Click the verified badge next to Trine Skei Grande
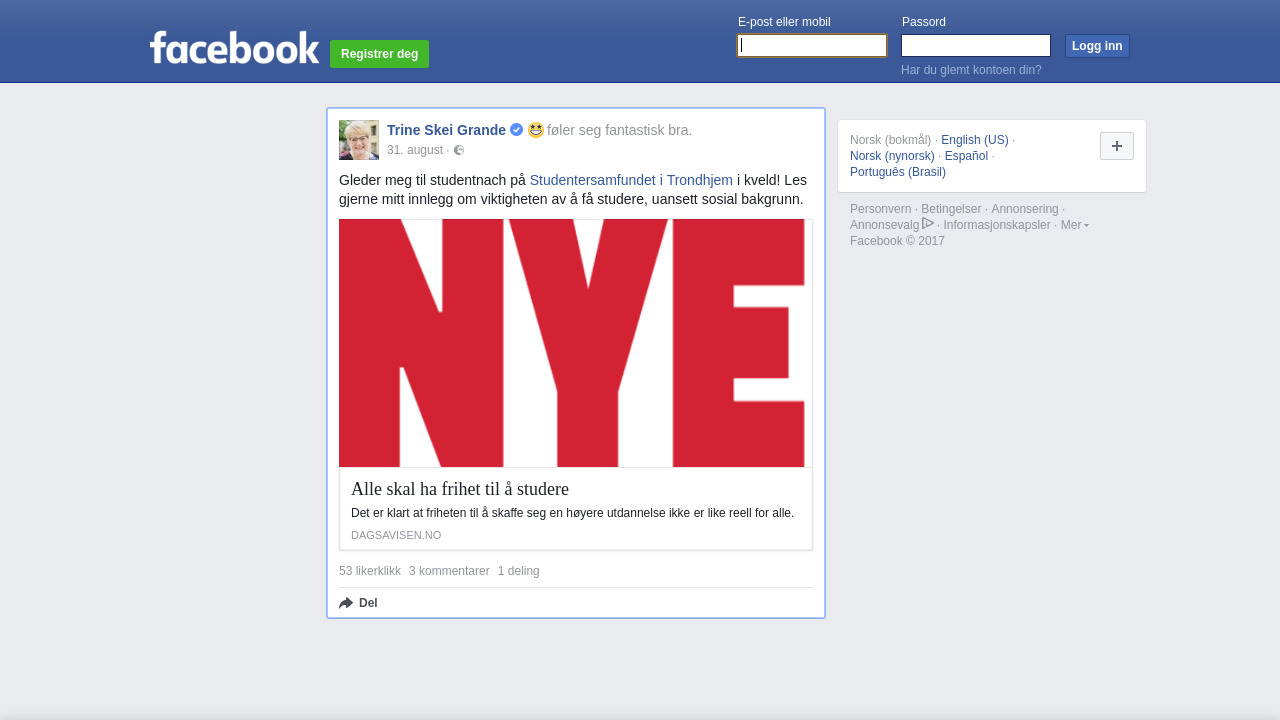1280x720 pixels. pos(516,130)
